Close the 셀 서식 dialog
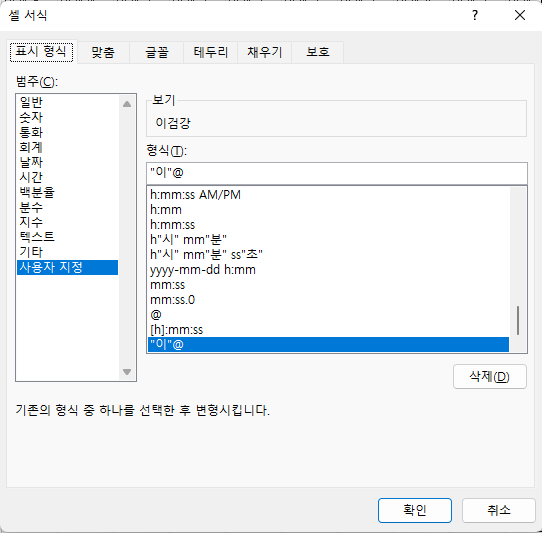Viewport: 542px width, 533px height. [x=520, y=15]
